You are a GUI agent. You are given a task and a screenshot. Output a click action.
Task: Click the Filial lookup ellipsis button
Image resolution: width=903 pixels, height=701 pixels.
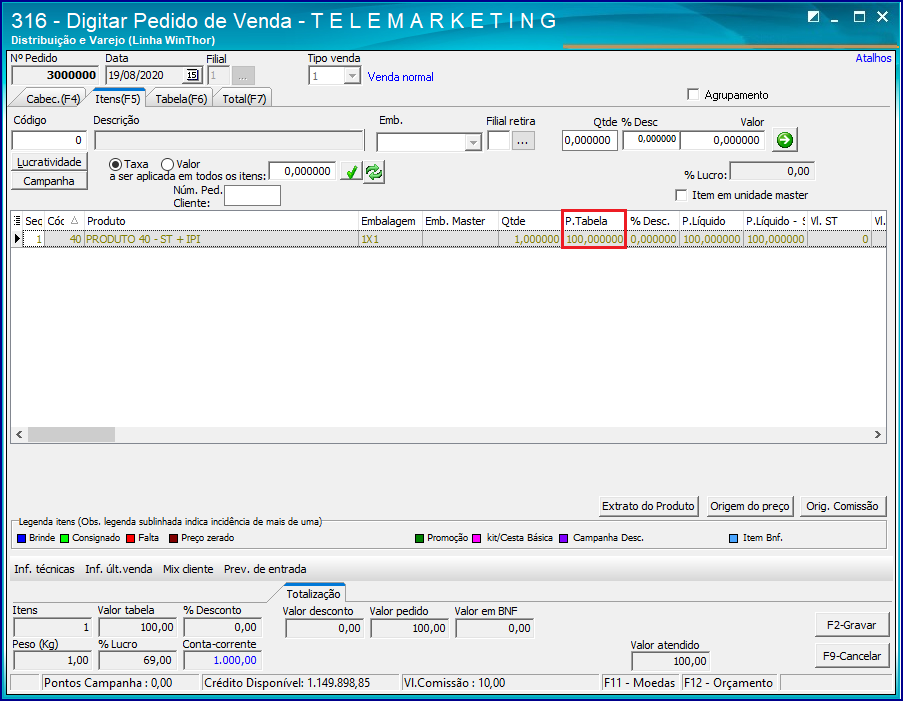(243, 75)
